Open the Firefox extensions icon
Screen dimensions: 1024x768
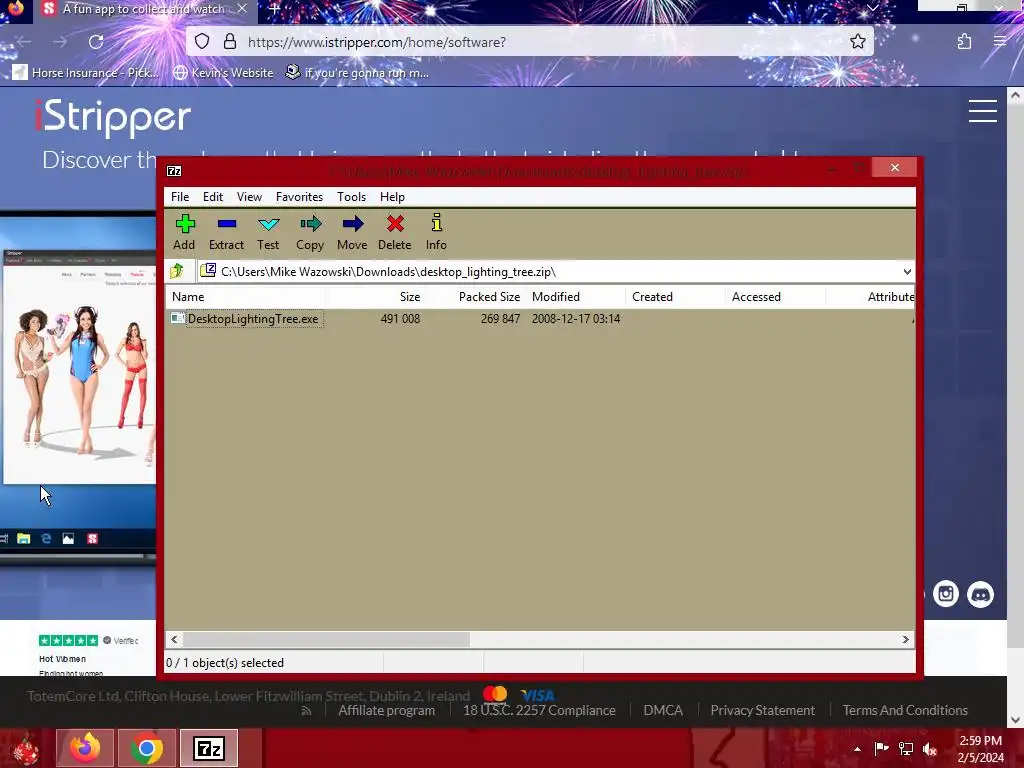coord(964,42)
